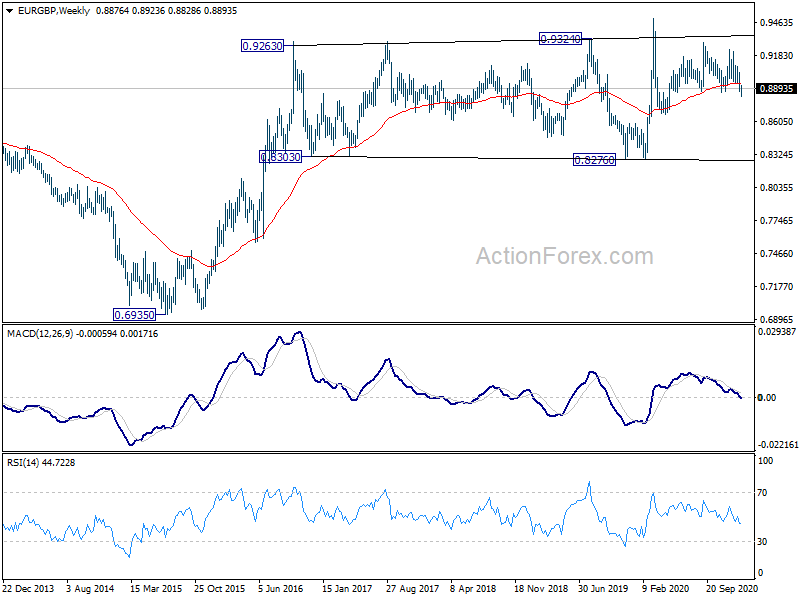This screenshot has height=600, width=800.
Task: Click the EURGBP,Weekly chart title
Action: [x=54, y=11]
